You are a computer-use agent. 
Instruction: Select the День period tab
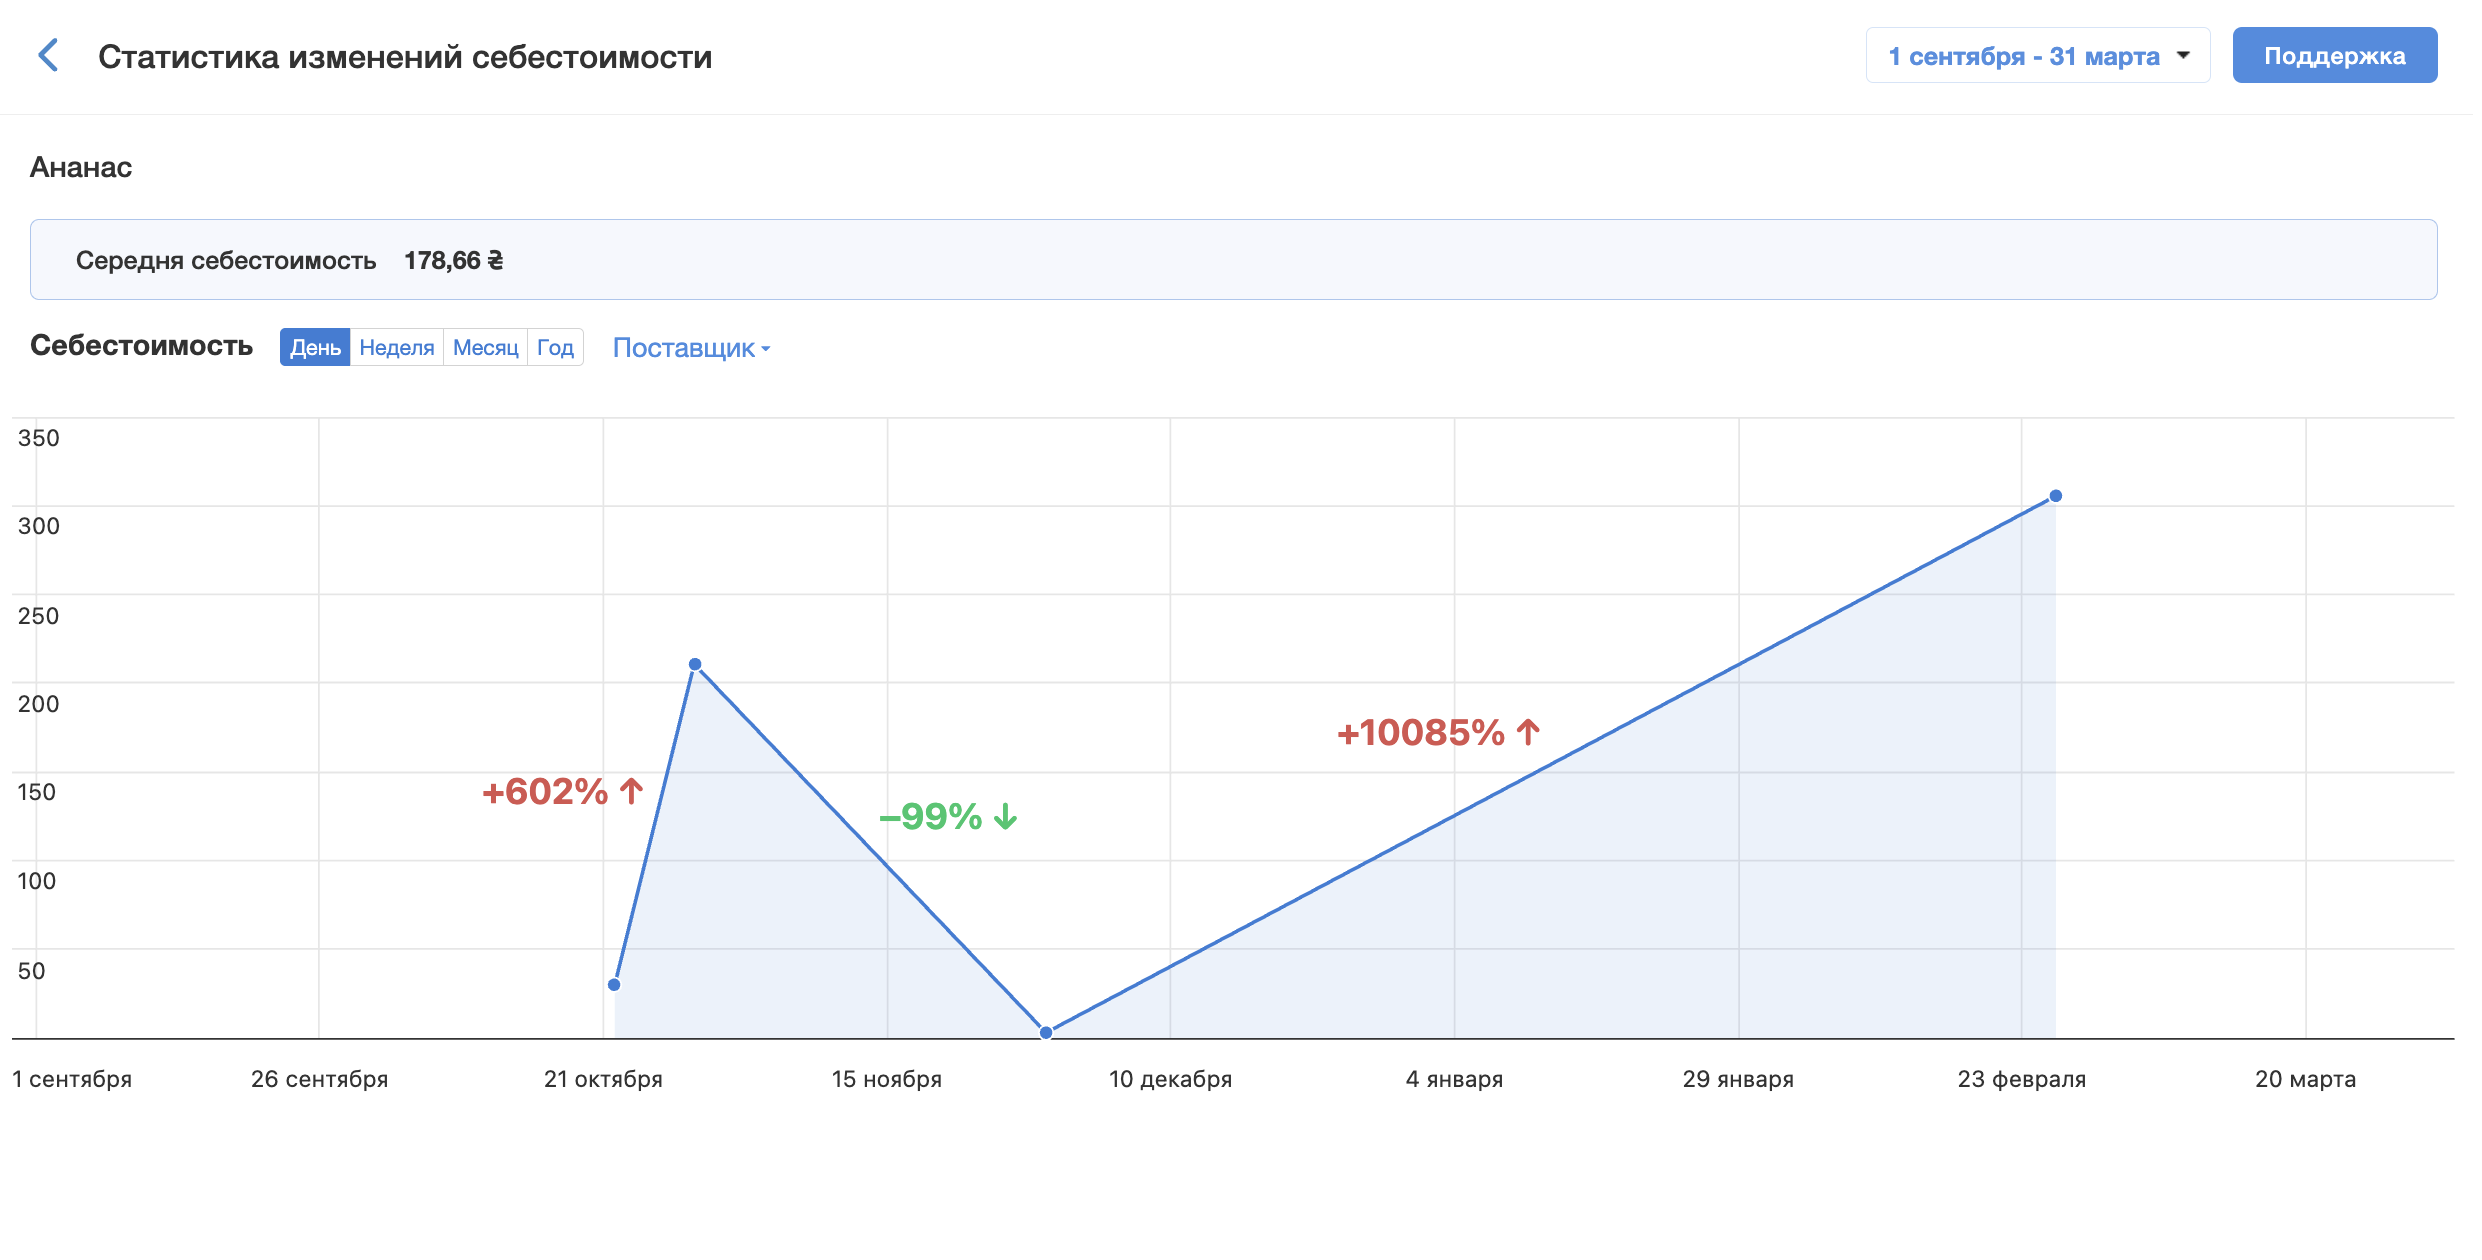(315, 347)
